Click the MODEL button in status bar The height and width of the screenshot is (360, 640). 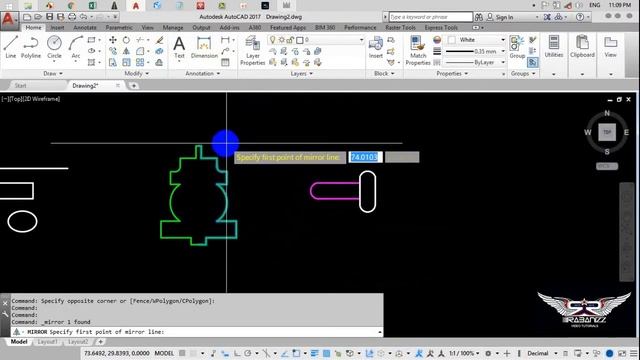click(x=164, y=353)
